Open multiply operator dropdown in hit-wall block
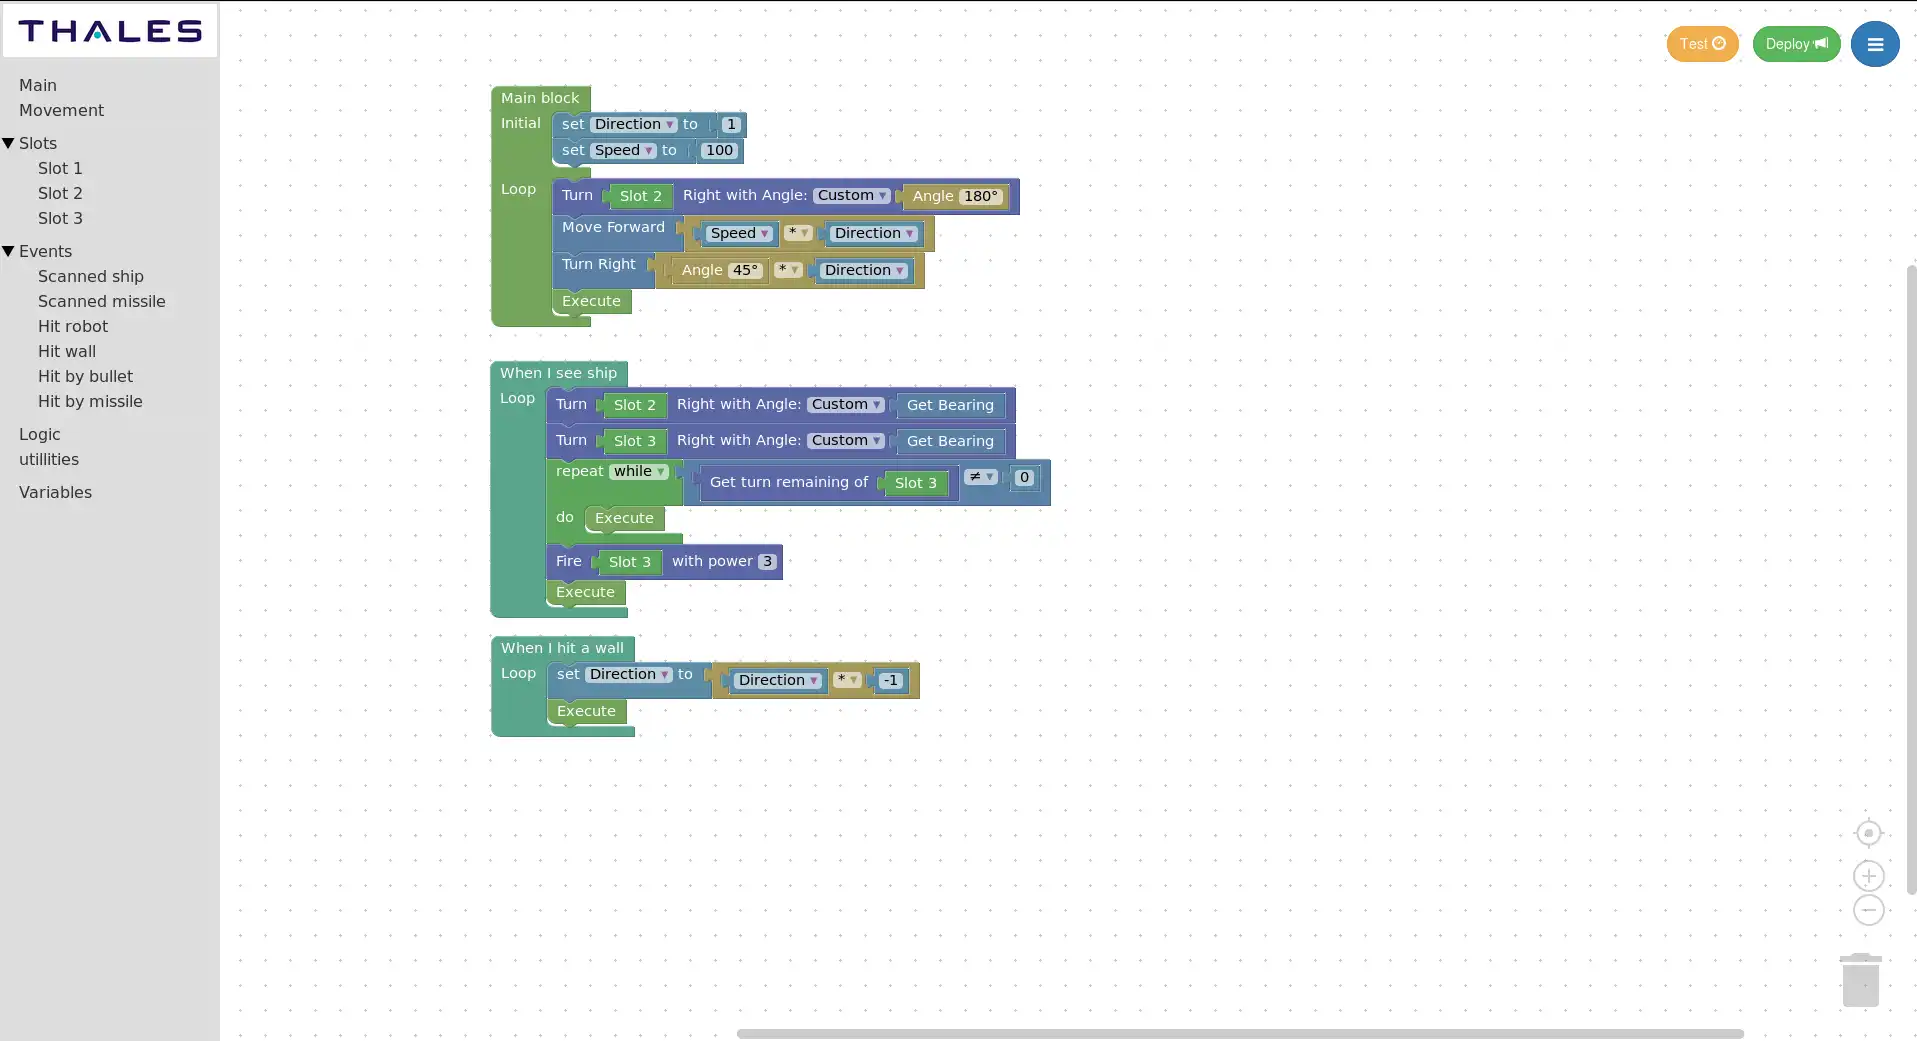 847,679
